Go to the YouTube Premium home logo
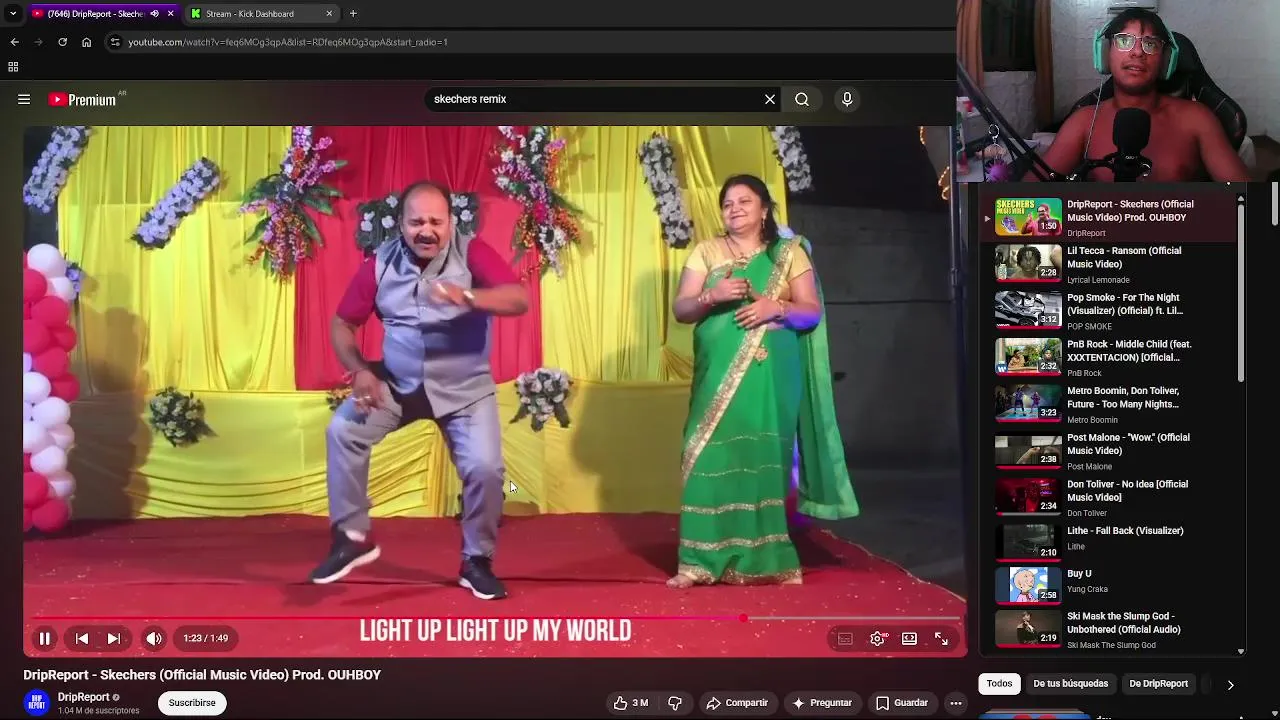1280x720 pixels. click(x=82, y=99)
